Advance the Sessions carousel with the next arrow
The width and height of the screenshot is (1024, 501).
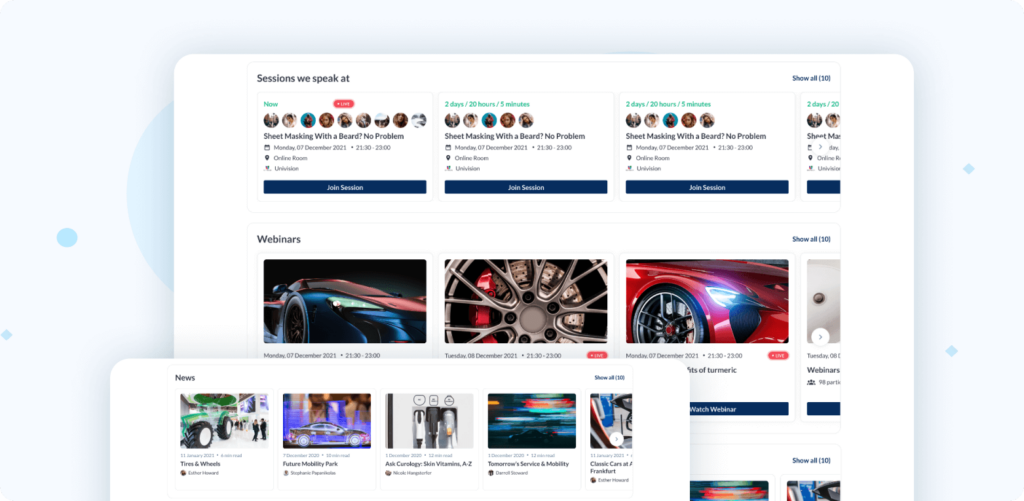820,147
